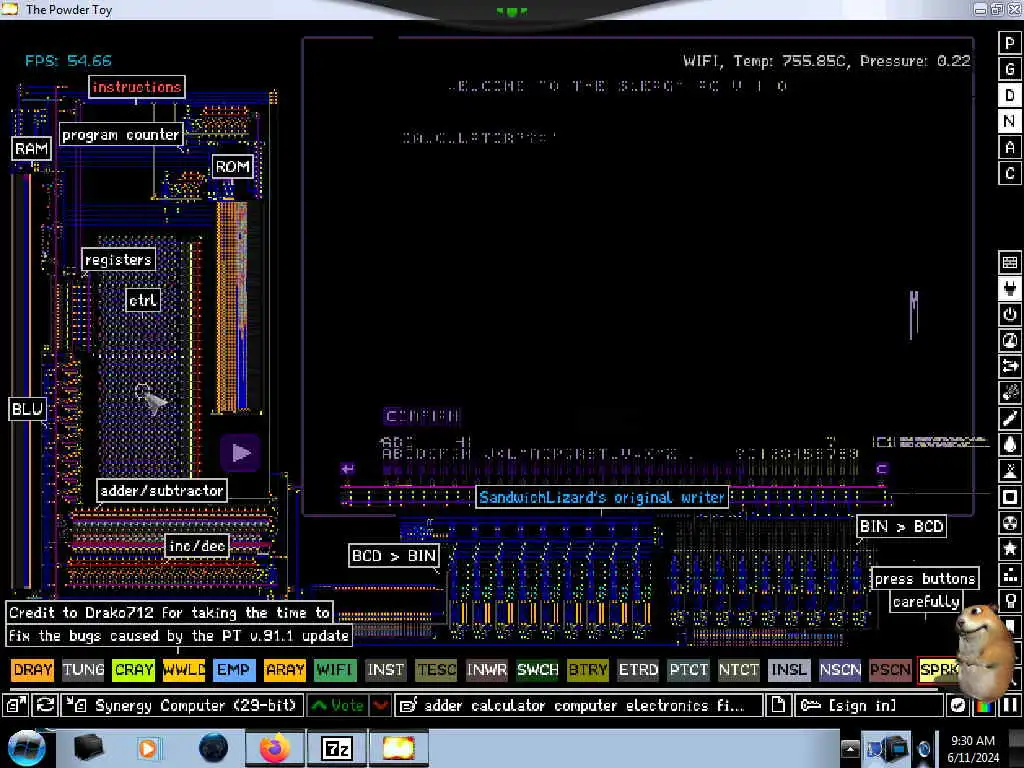Screen dimensions: 1024x768
Task: Toggle pause of the simulation
Action: [1010, 705]
